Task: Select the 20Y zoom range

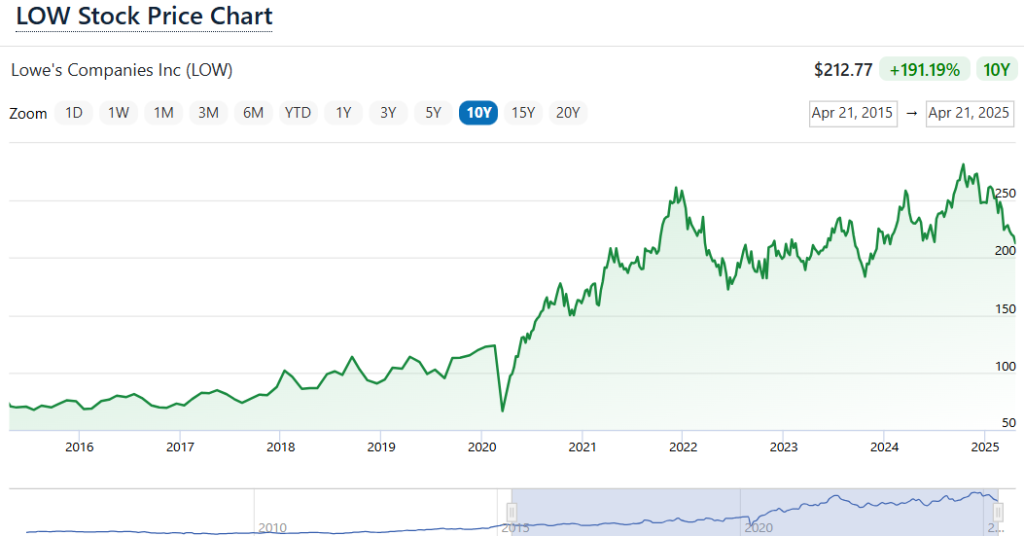Action: tap(568, 113)
